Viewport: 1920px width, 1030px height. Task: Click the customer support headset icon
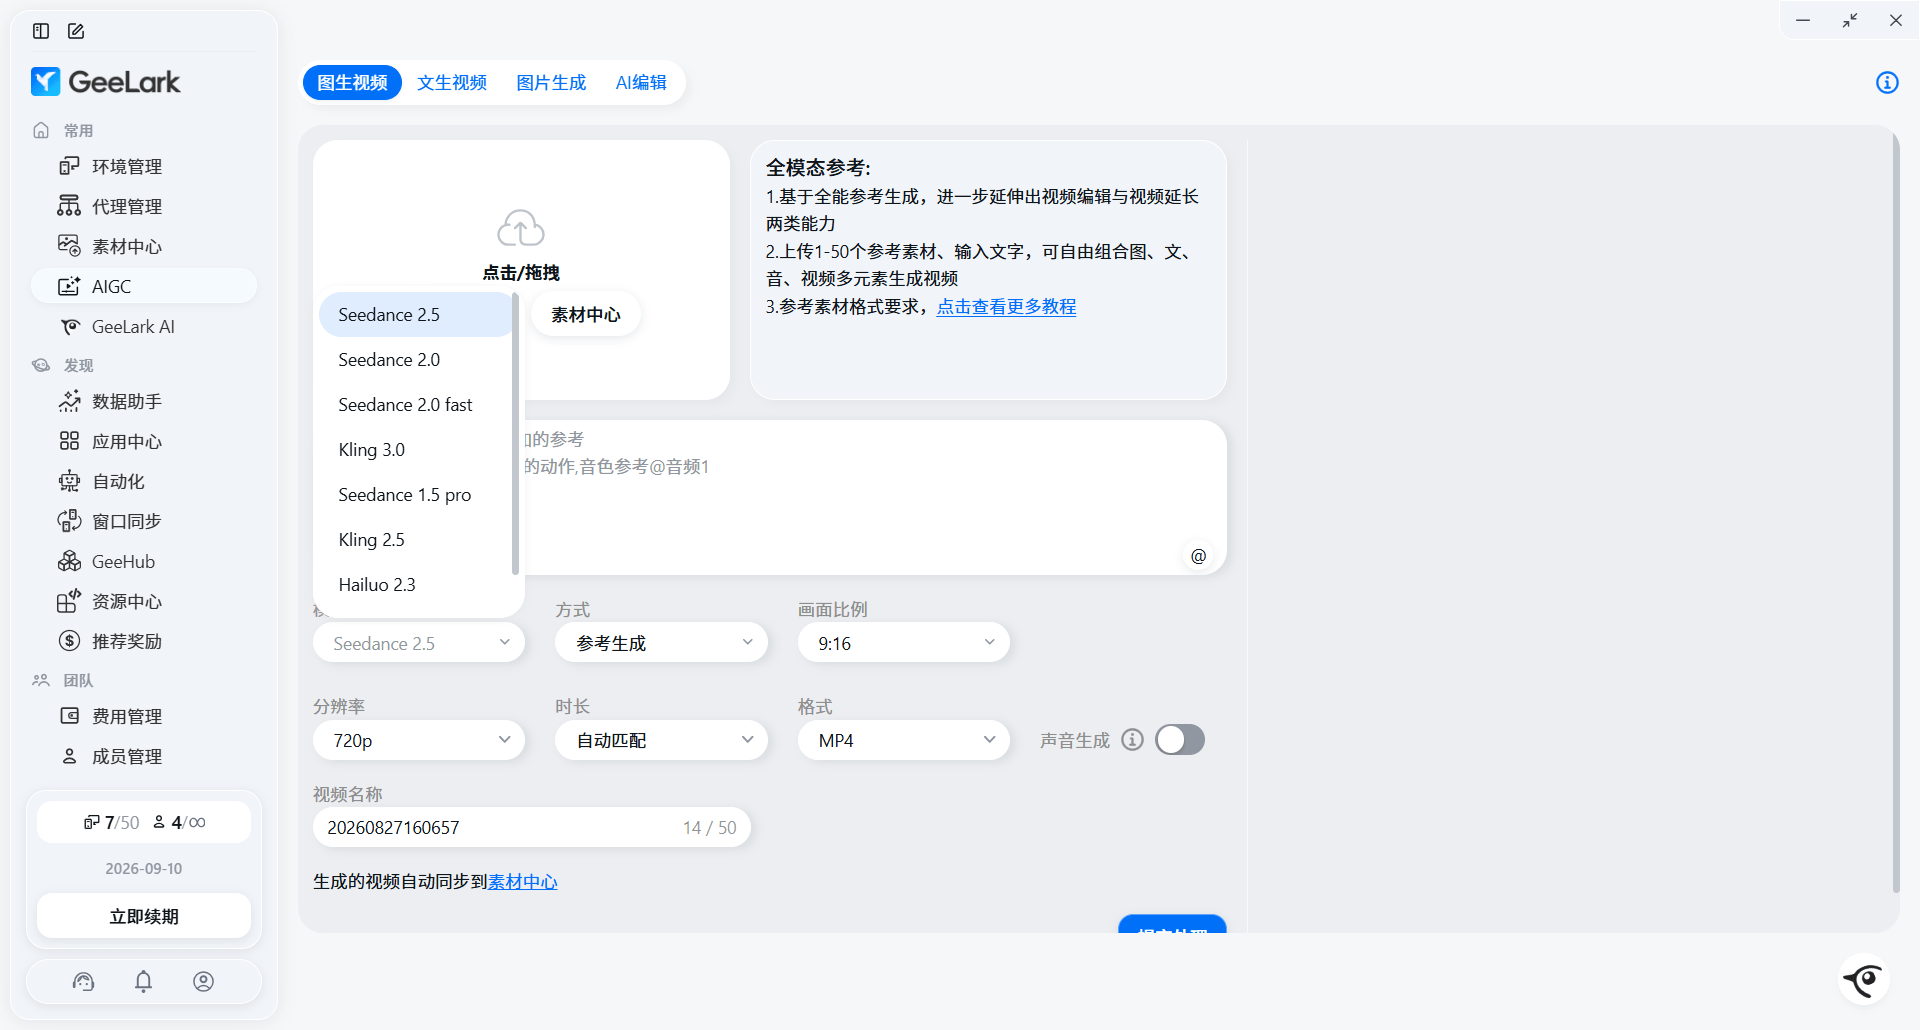[x=84, y=981]
